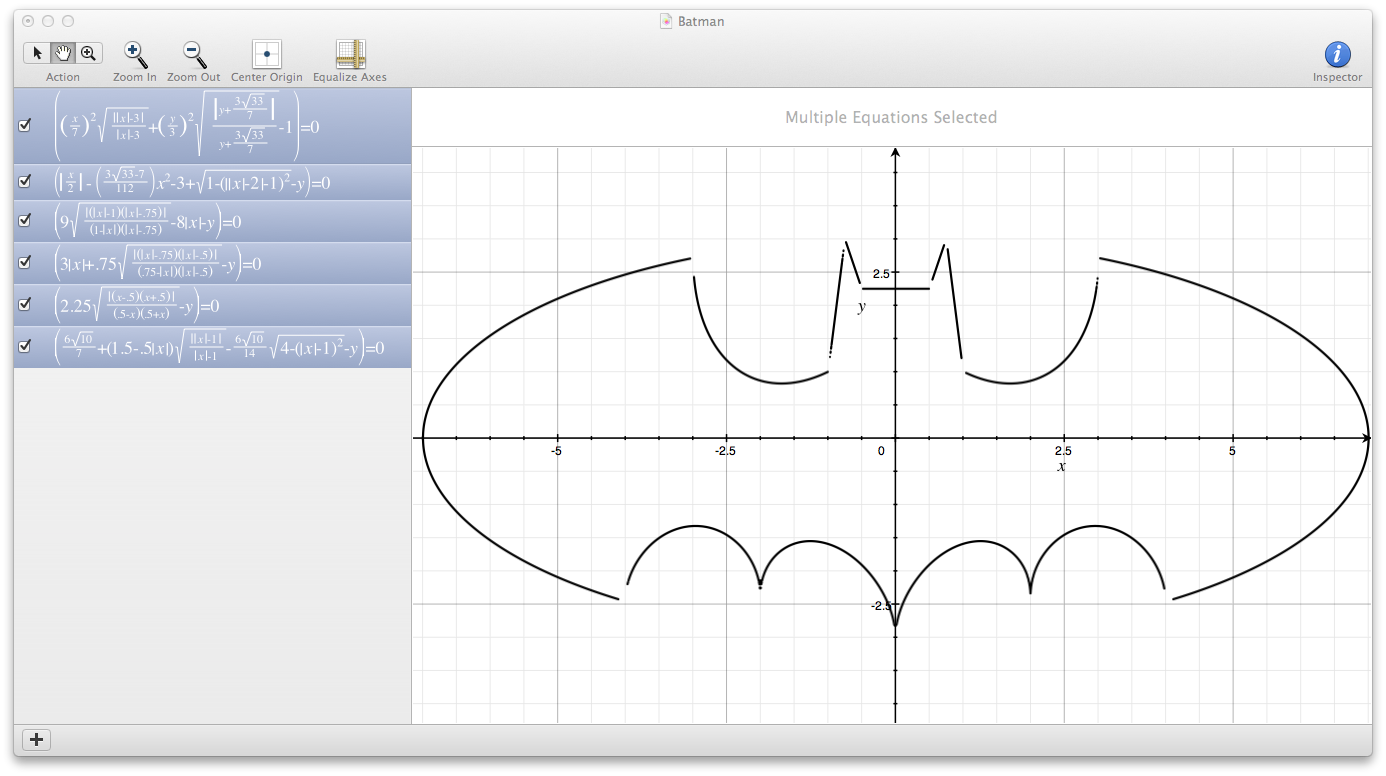Toggle the checkbox of the bottom 6√10 equation
The image size is (1386, 776).
(x=24, y=347)
